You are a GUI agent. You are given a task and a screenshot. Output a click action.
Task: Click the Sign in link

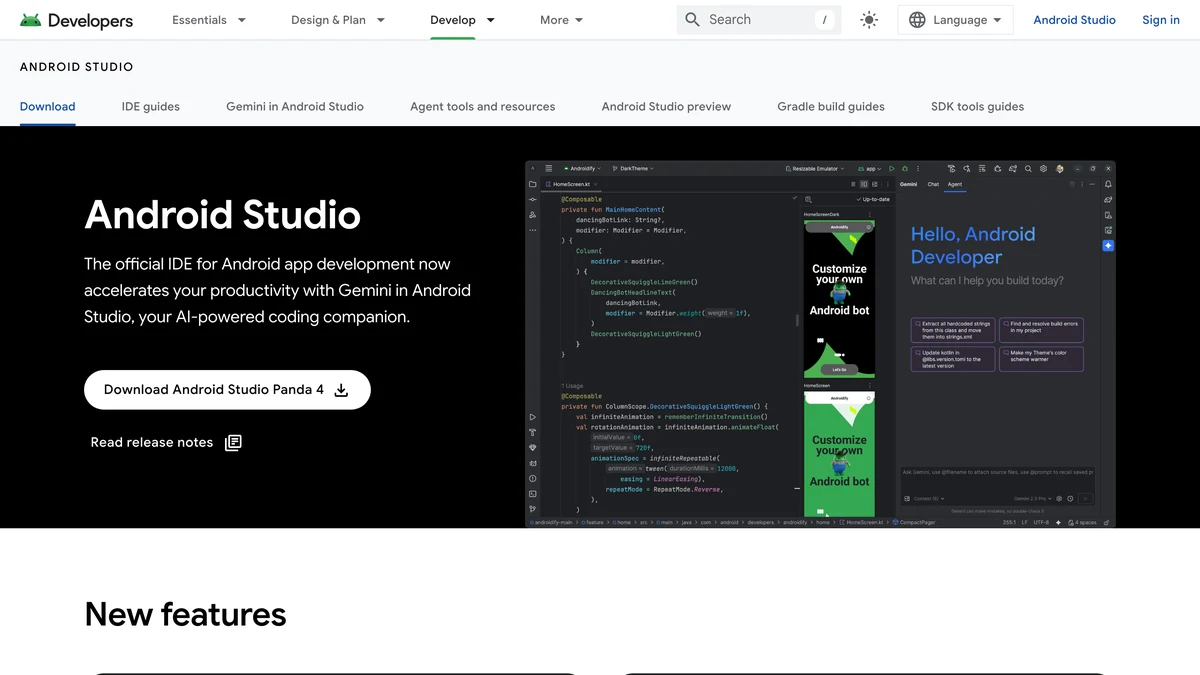pos(1161,20)
